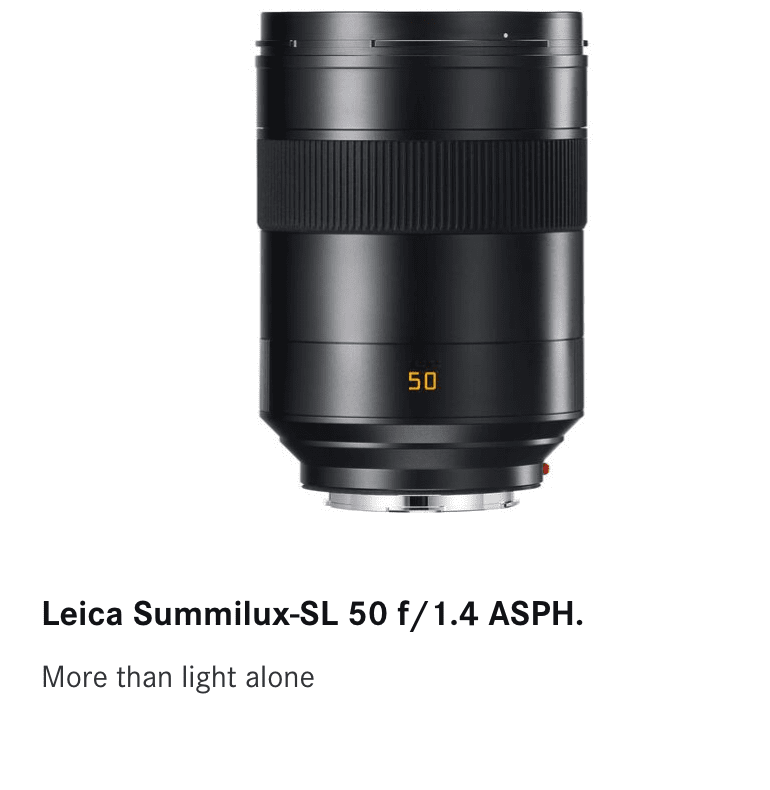Click the silver bayonet mount at lens base
Image resolution: width=770 pixels, height=790 pixels.
click(x=421, y=502)
